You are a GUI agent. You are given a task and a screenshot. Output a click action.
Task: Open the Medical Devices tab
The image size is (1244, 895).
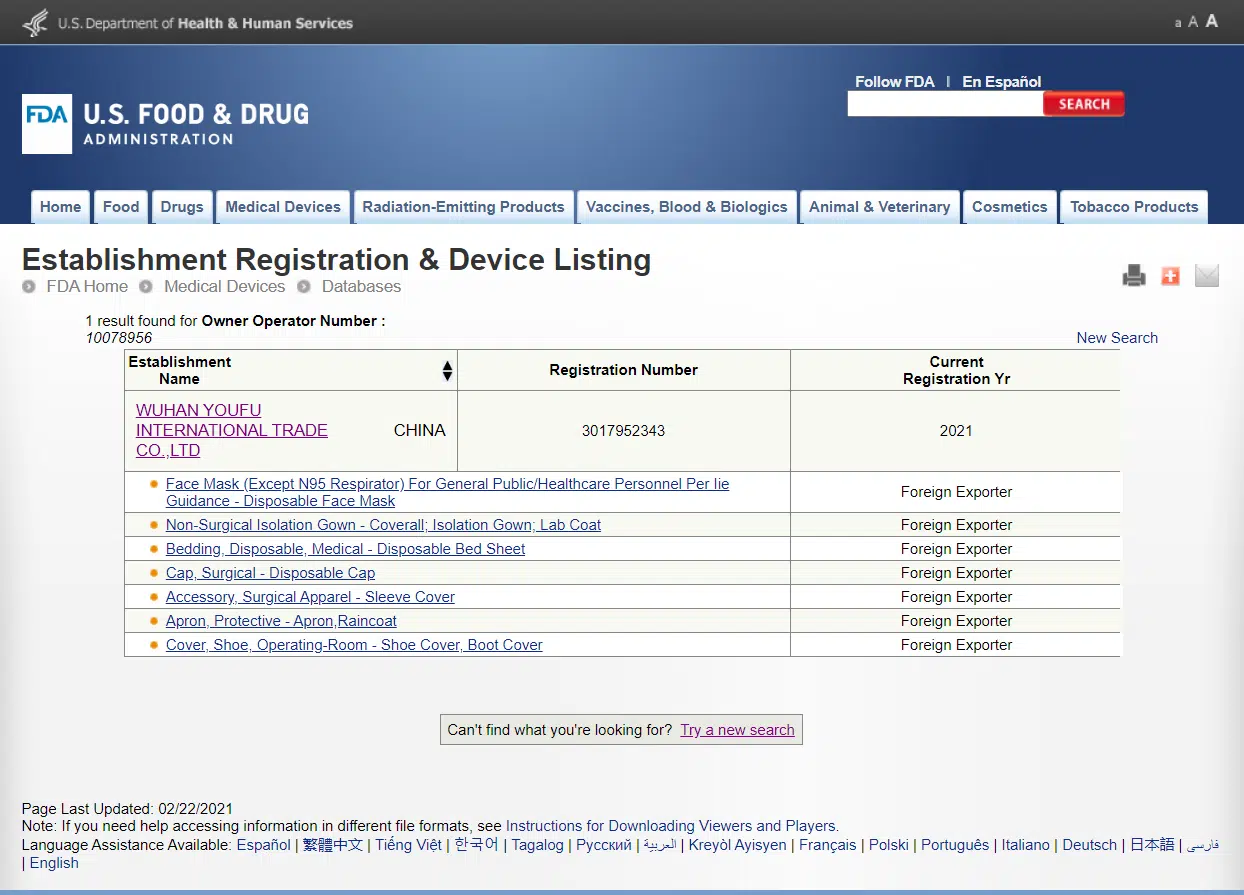click(x=283, y=207)
